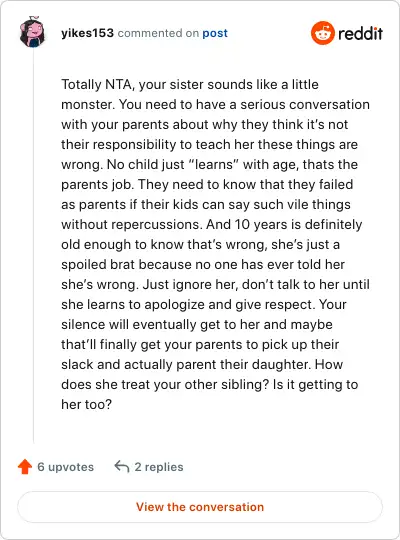Image resolution: width=400 pixels, height=540 pixels.
Task: Click the "commented on" header text
Action: click(x=158, y=33)
